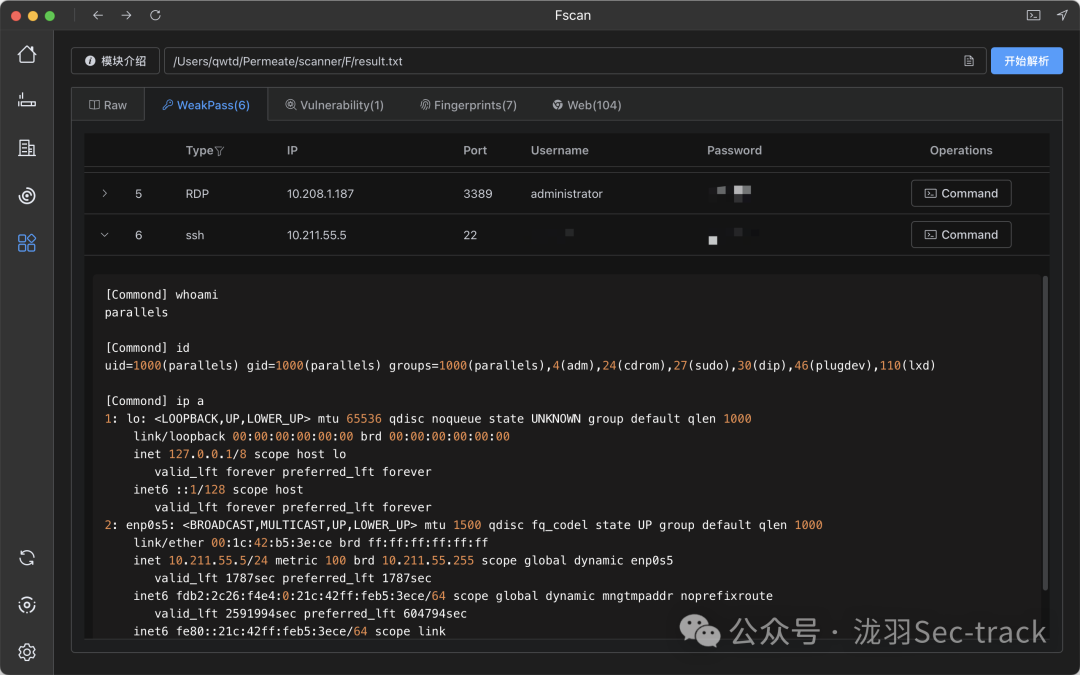Click the Username column header
Image resolution: width=1080 pixels, height=675 pixels.
tap(559, 150)
